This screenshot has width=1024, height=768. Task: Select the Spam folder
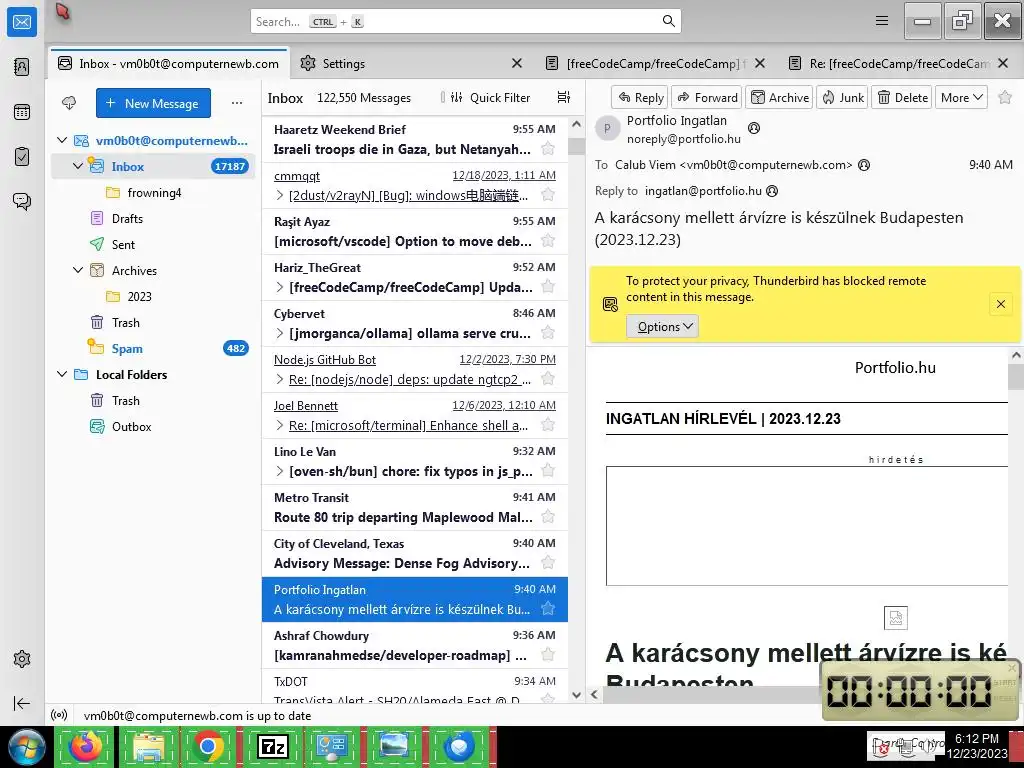point(153,348)
